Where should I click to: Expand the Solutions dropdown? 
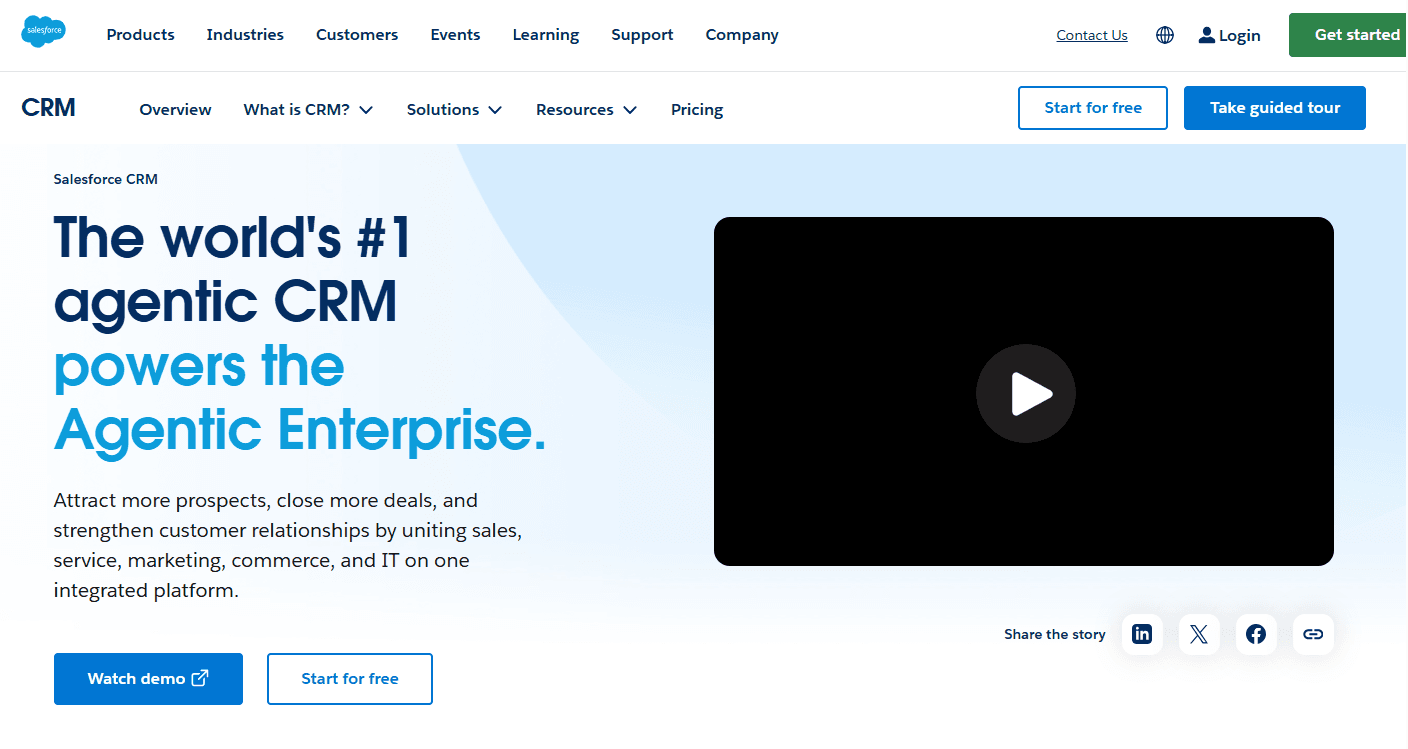(x=454, y=110)
